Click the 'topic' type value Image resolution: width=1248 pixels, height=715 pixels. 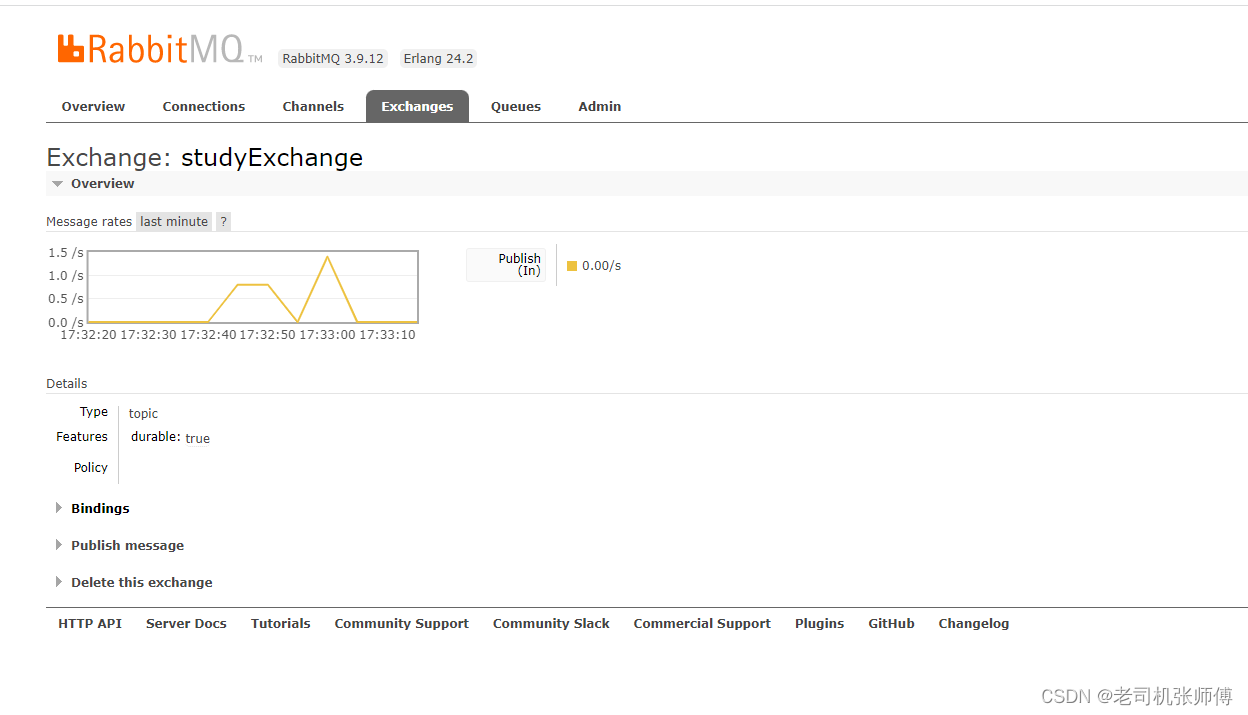(143, 413)
